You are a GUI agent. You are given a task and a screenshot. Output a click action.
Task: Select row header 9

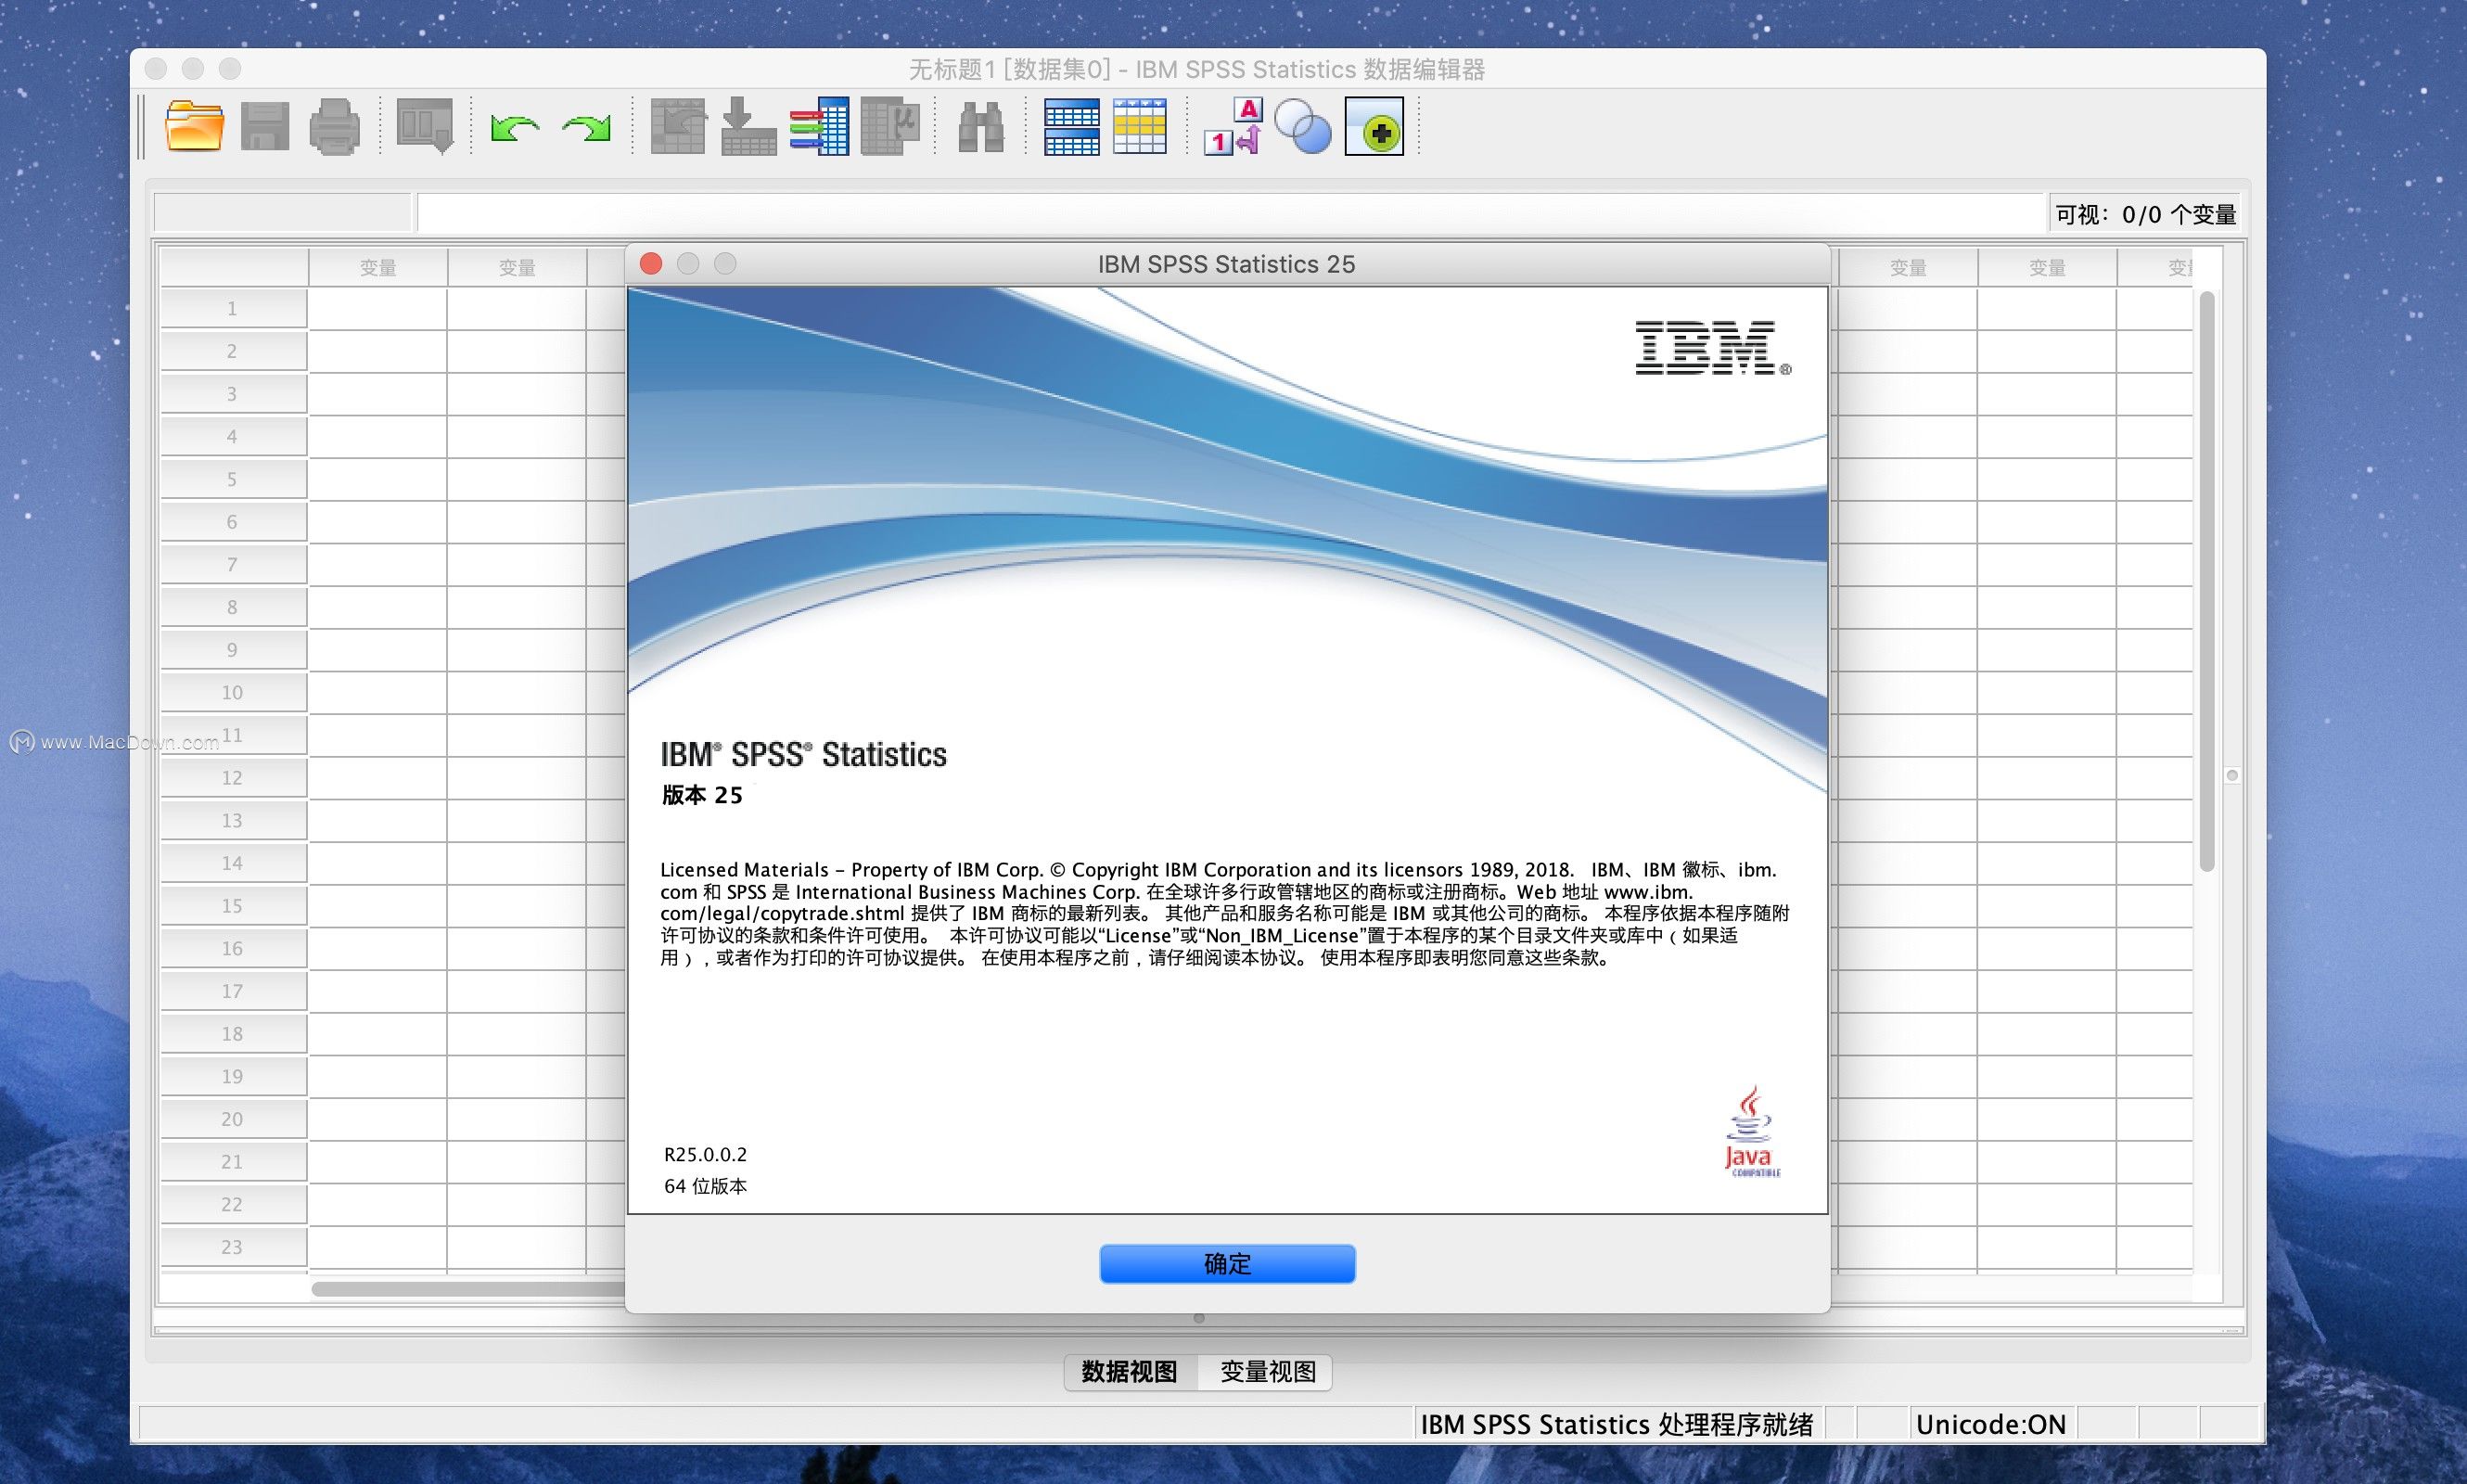(x=233, y=650)
